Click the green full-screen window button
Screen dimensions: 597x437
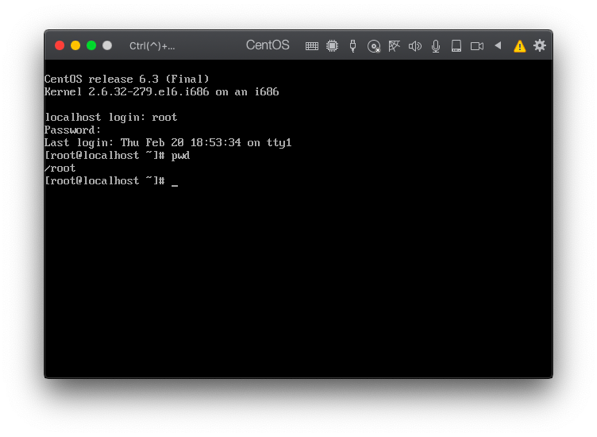tap(91, 46)
